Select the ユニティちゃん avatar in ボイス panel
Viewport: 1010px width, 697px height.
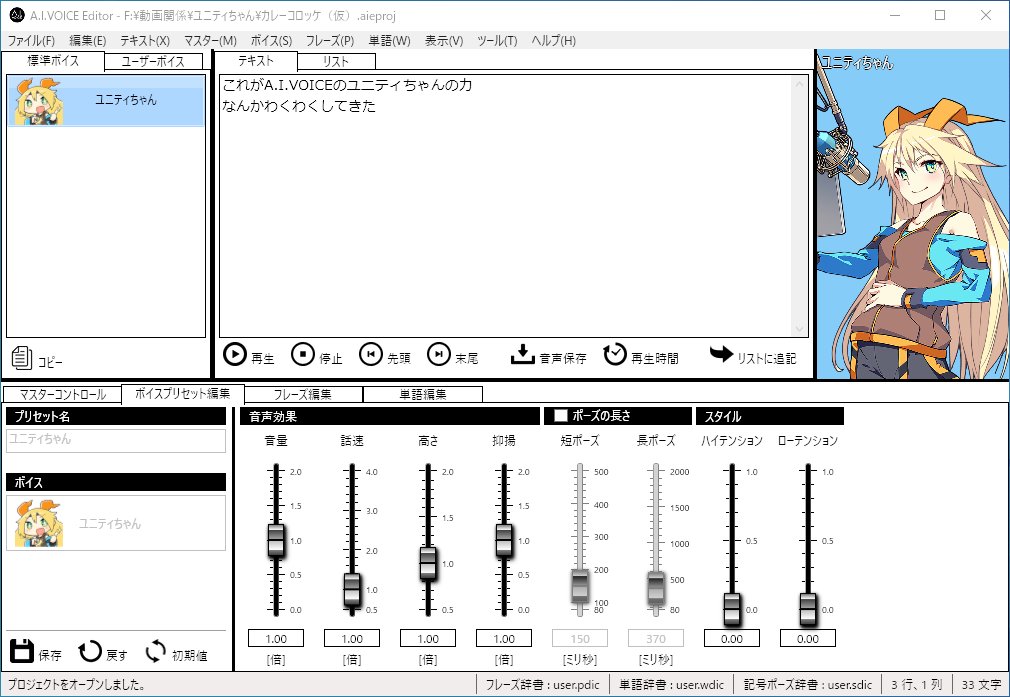click(38, 524)
